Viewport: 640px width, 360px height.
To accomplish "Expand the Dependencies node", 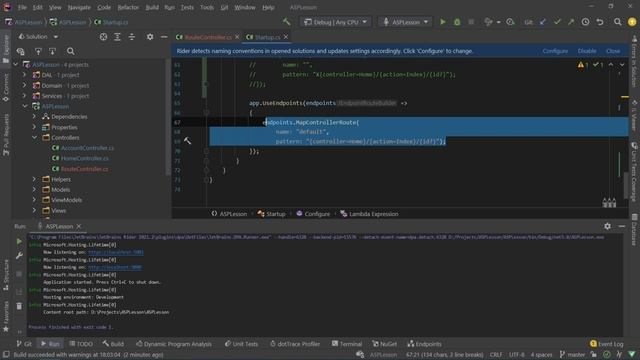I will coord(35,117).
